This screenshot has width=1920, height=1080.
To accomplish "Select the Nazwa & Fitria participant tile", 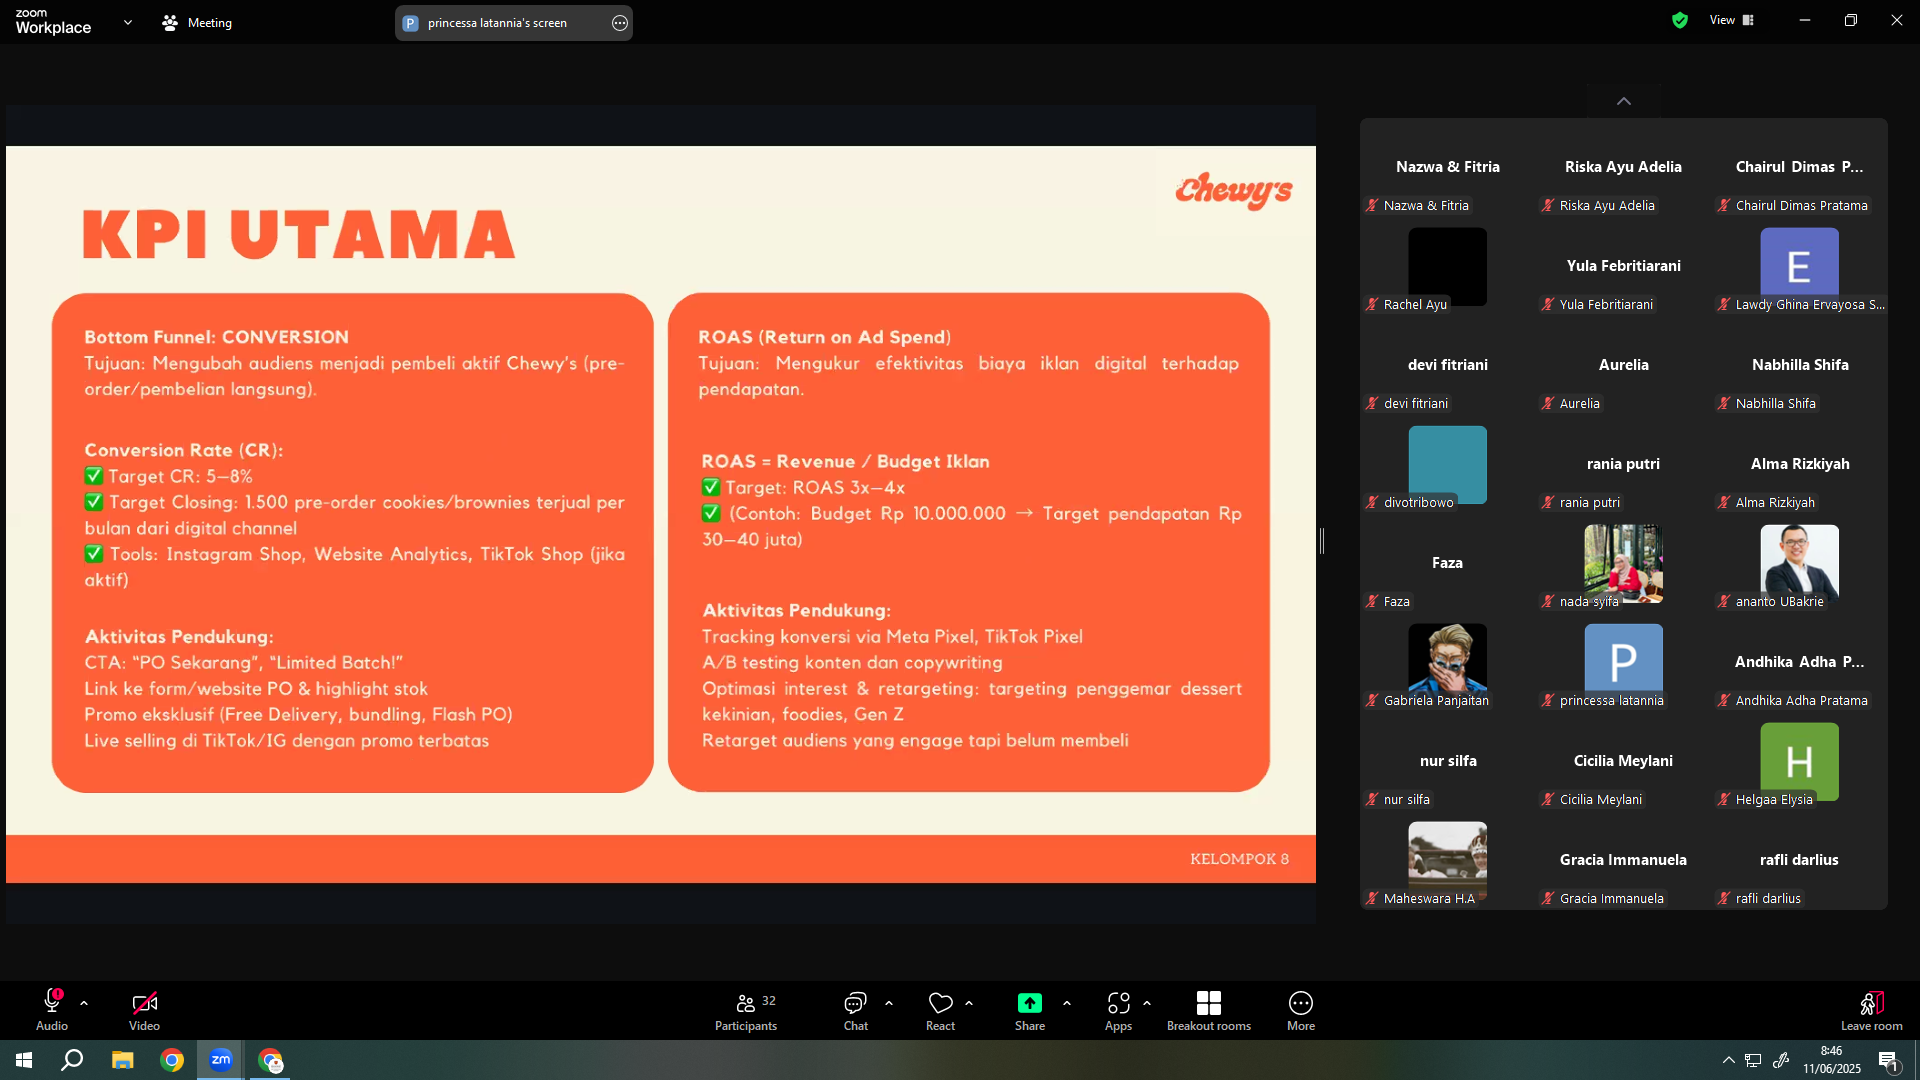I will click(1448, 167).
